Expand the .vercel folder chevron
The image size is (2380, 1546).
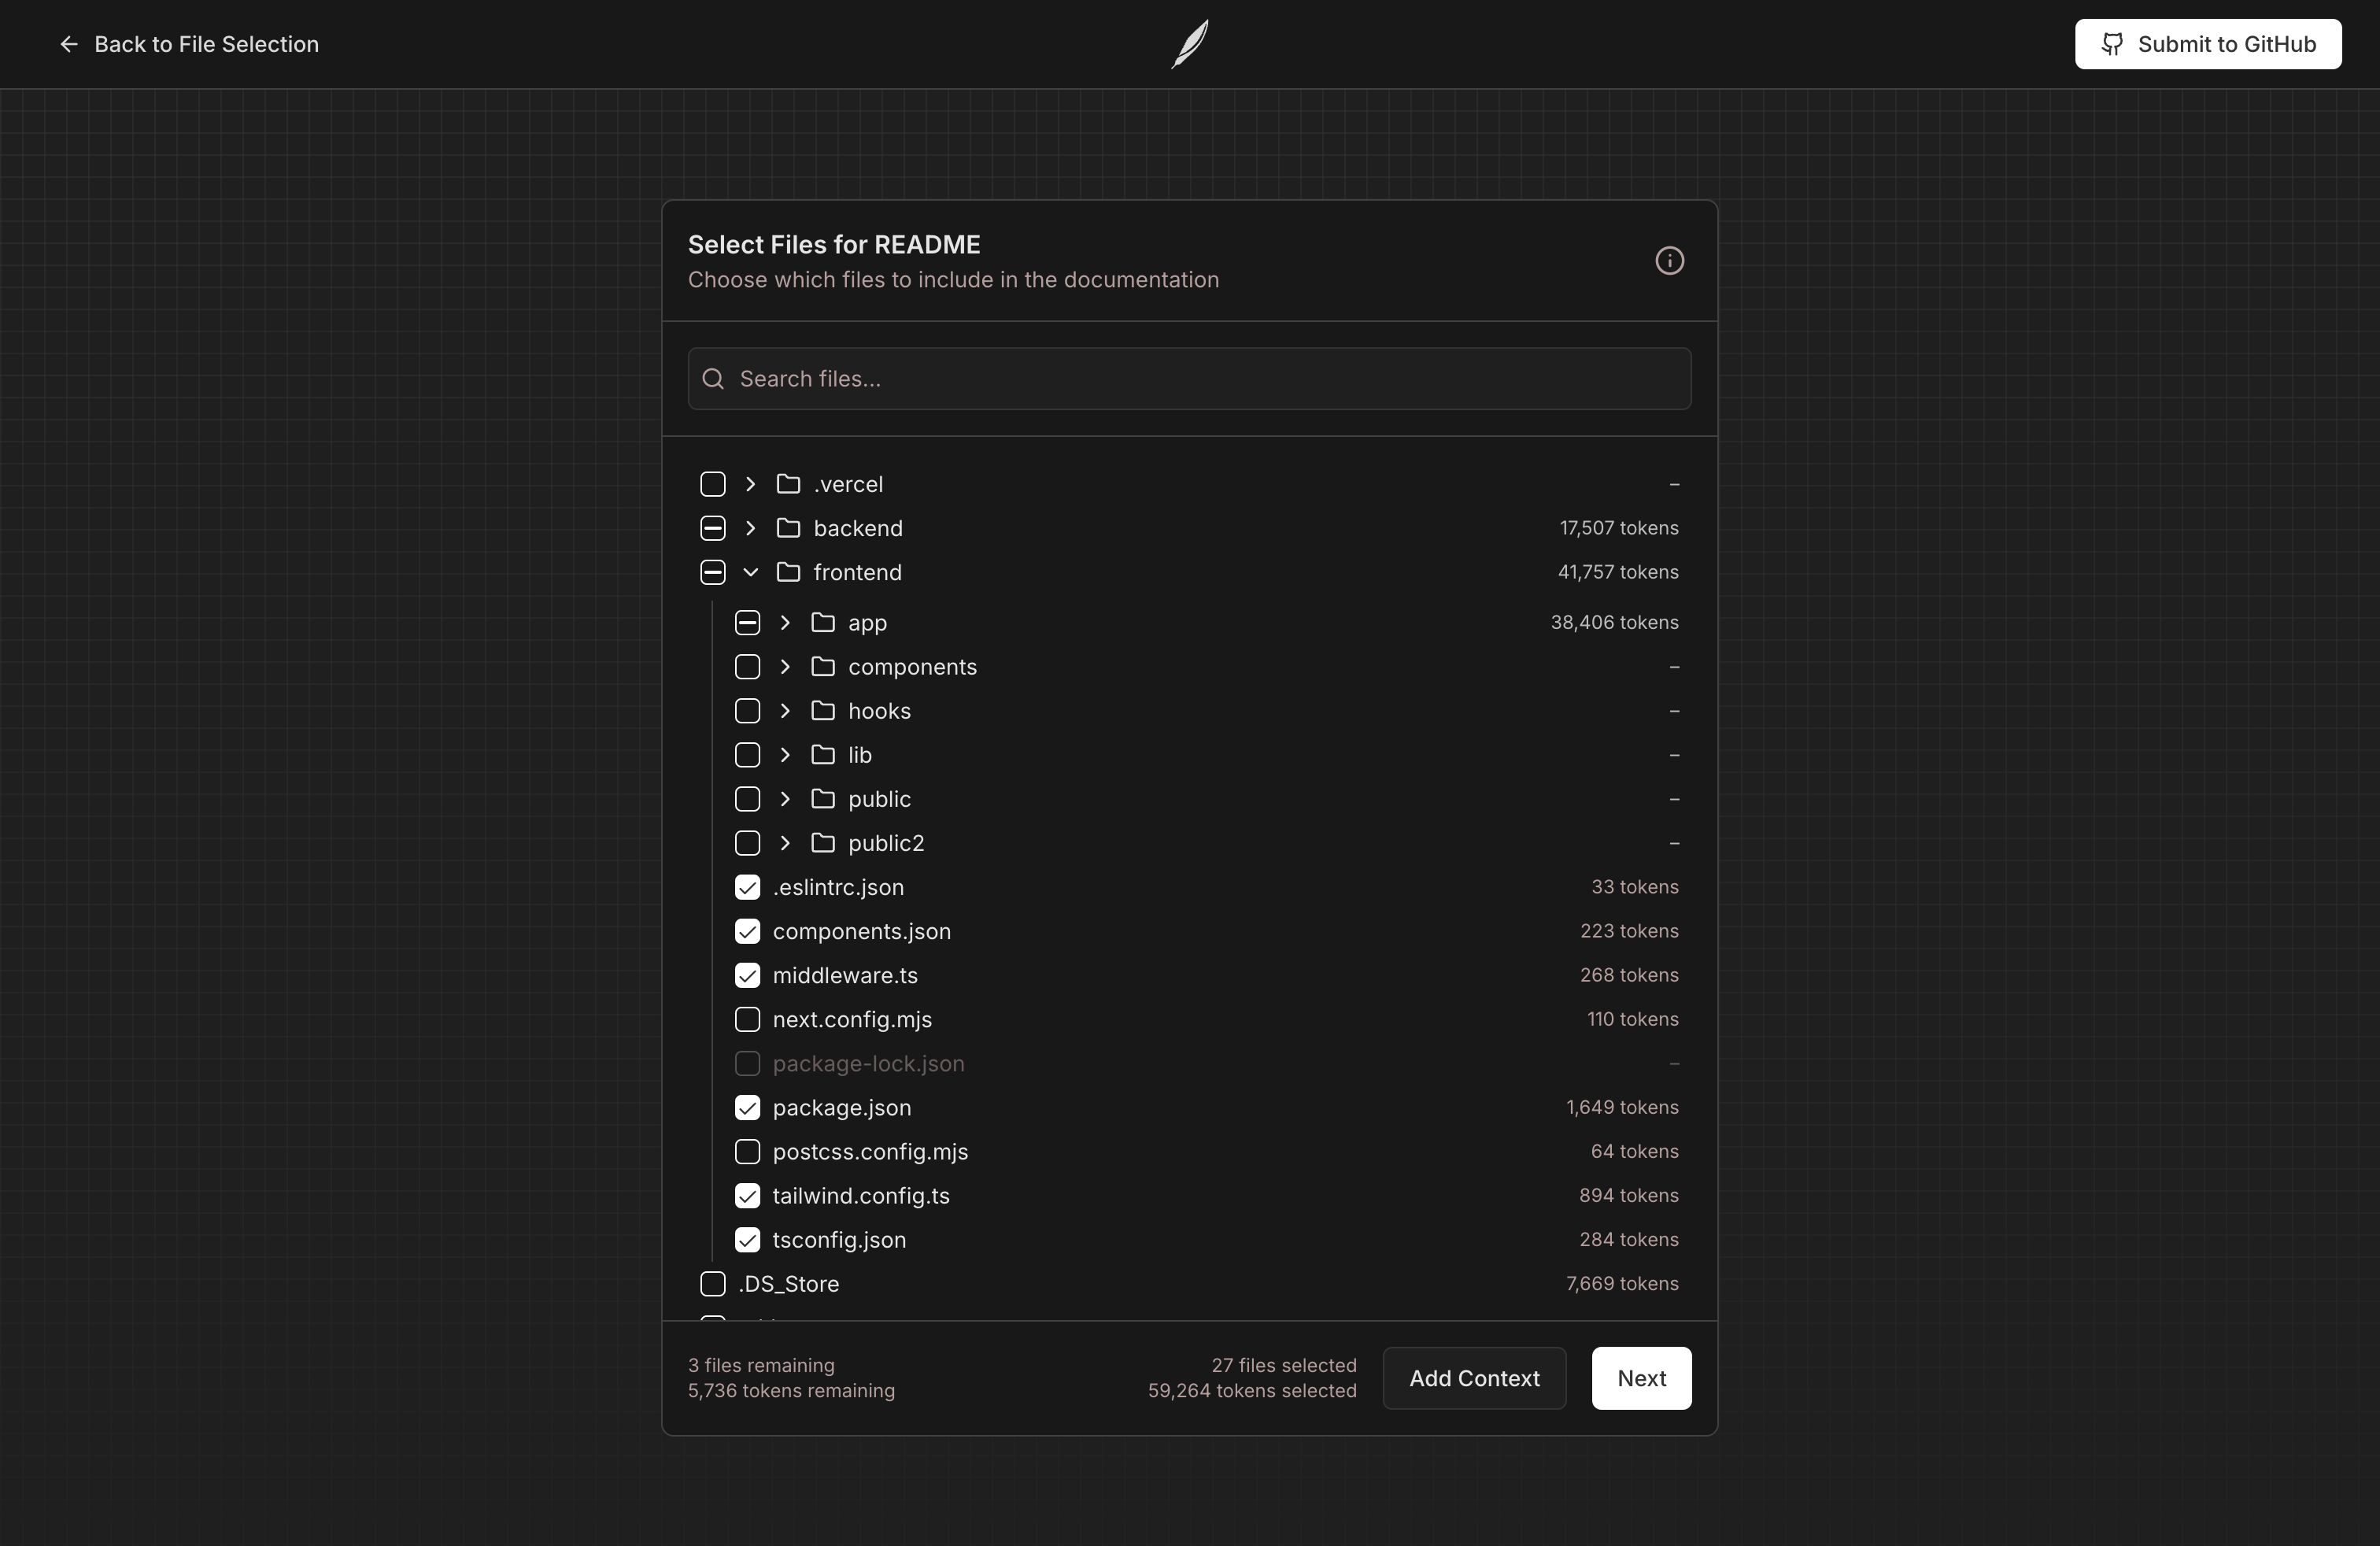pyautogui.click(x=750, y=484)
